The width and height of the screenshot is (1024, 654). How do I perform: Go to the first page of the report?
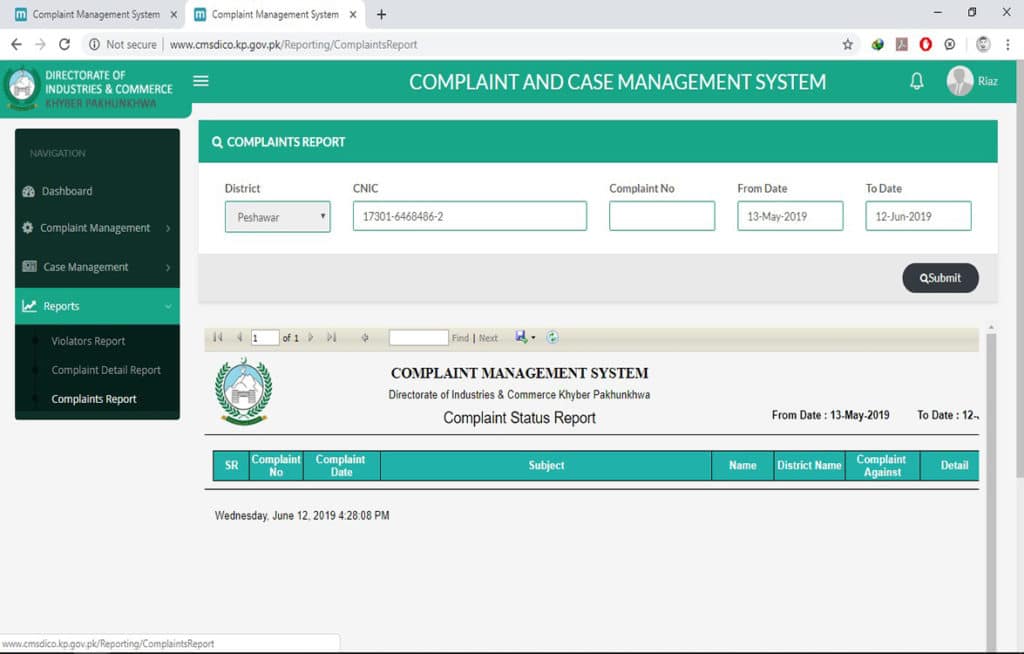point(218,337)
